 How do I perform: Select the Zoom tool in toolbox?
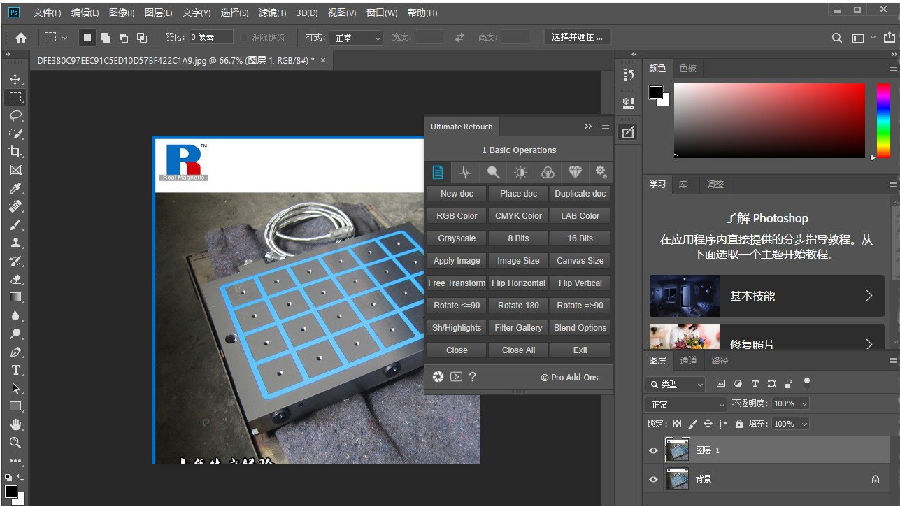coord(15,442)
